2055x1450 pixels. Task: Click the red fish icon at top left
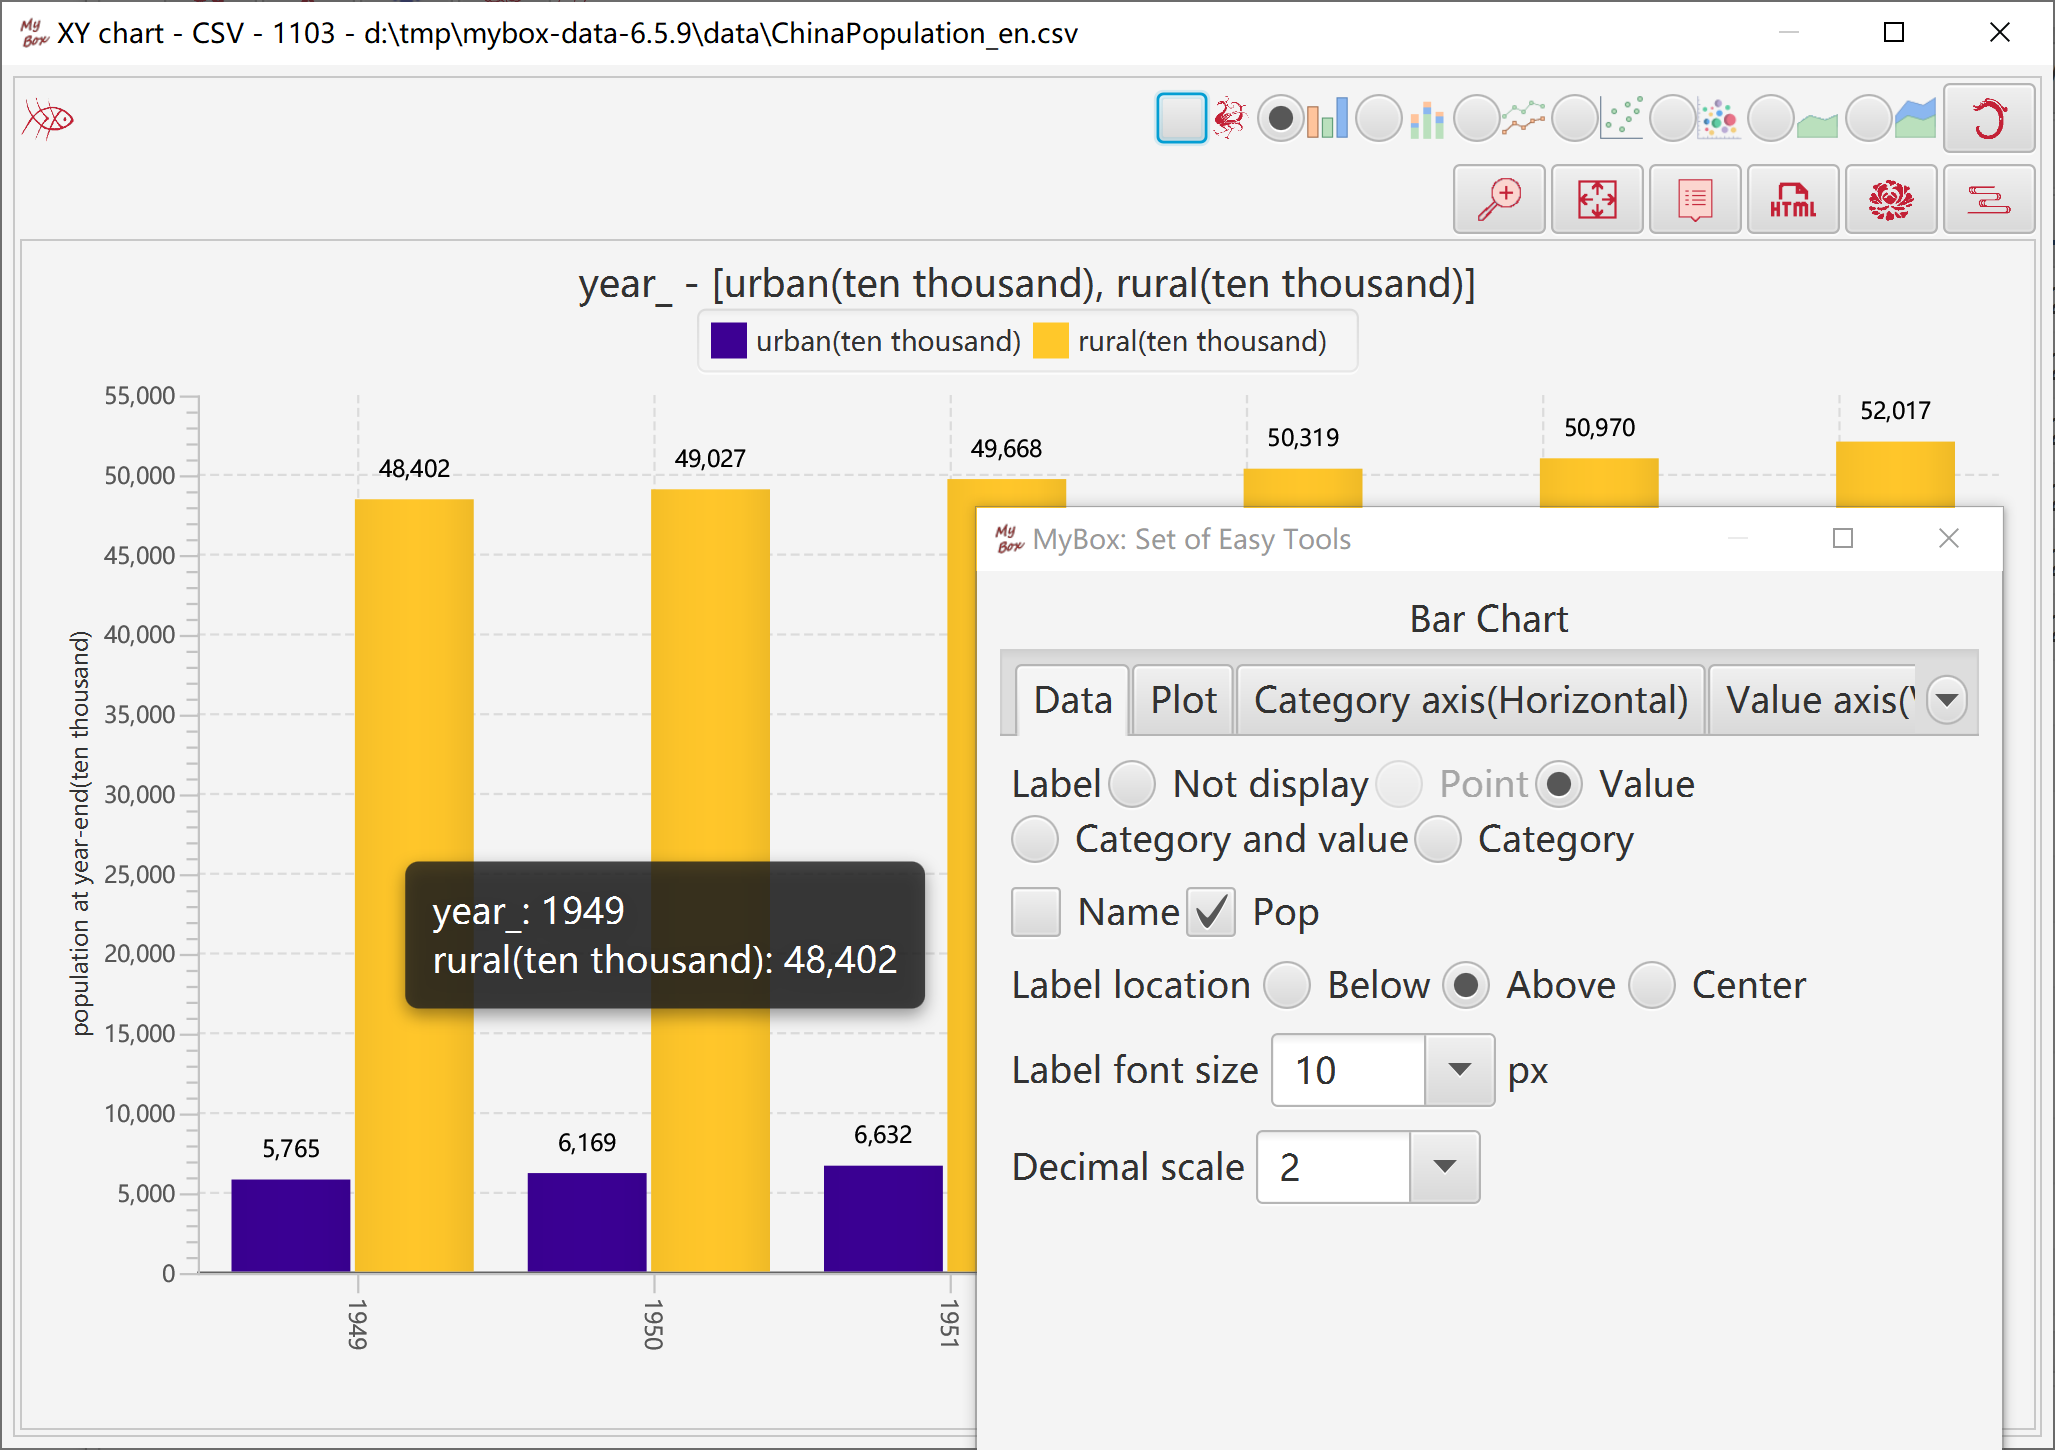(48, 119)
